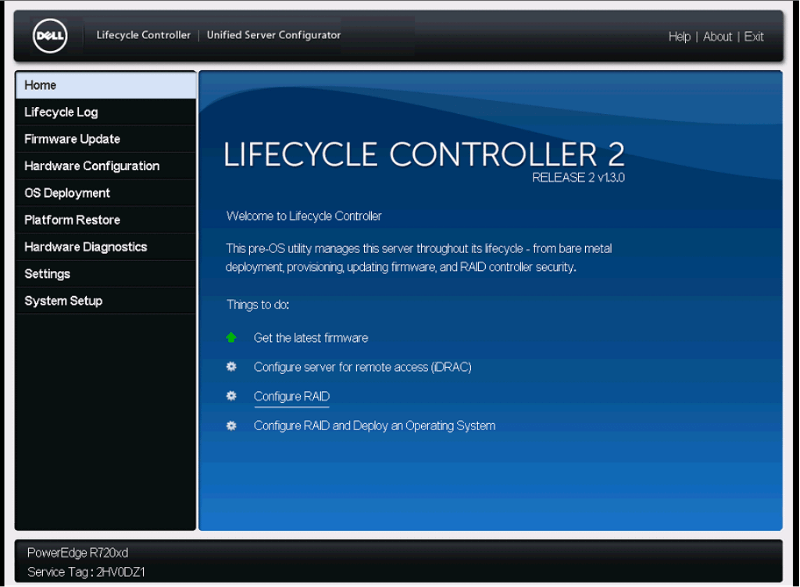Screen dimensions: 800x587
Task: Open the About page
Action: [x=717, y=36]
